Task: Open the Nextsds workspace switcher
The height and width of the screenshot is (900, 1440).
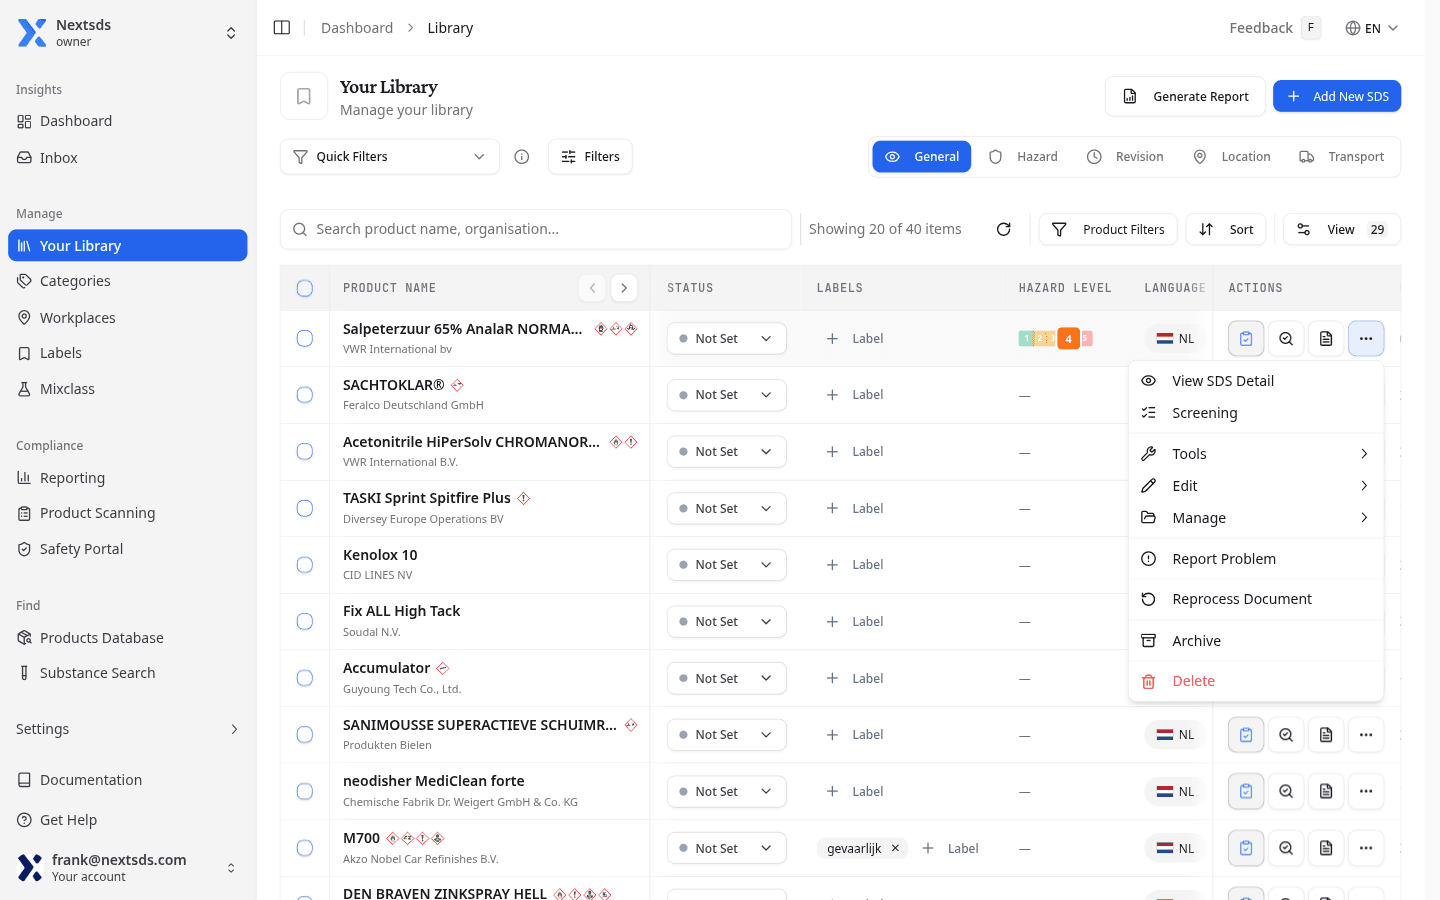Action: (x=128, y=33)
